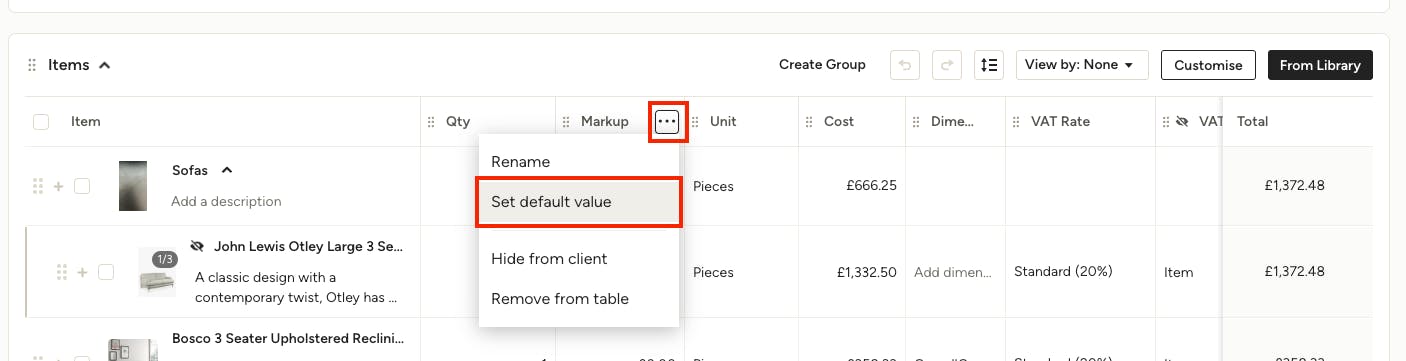Click the redo arrow button
The height and width of the screenshot is (361, 1406).
[947, 65]
